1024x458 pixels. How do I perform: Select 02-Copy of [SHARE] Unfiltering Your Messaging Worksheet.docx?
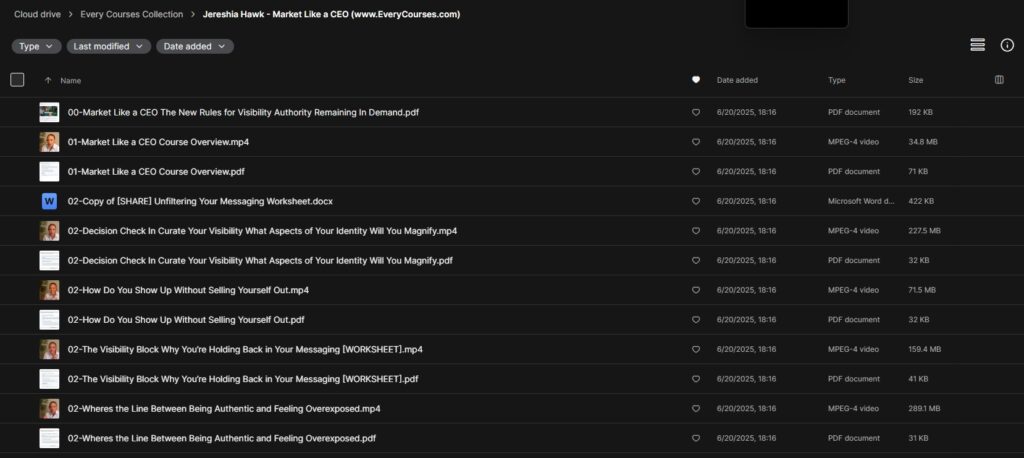[200, 201]
